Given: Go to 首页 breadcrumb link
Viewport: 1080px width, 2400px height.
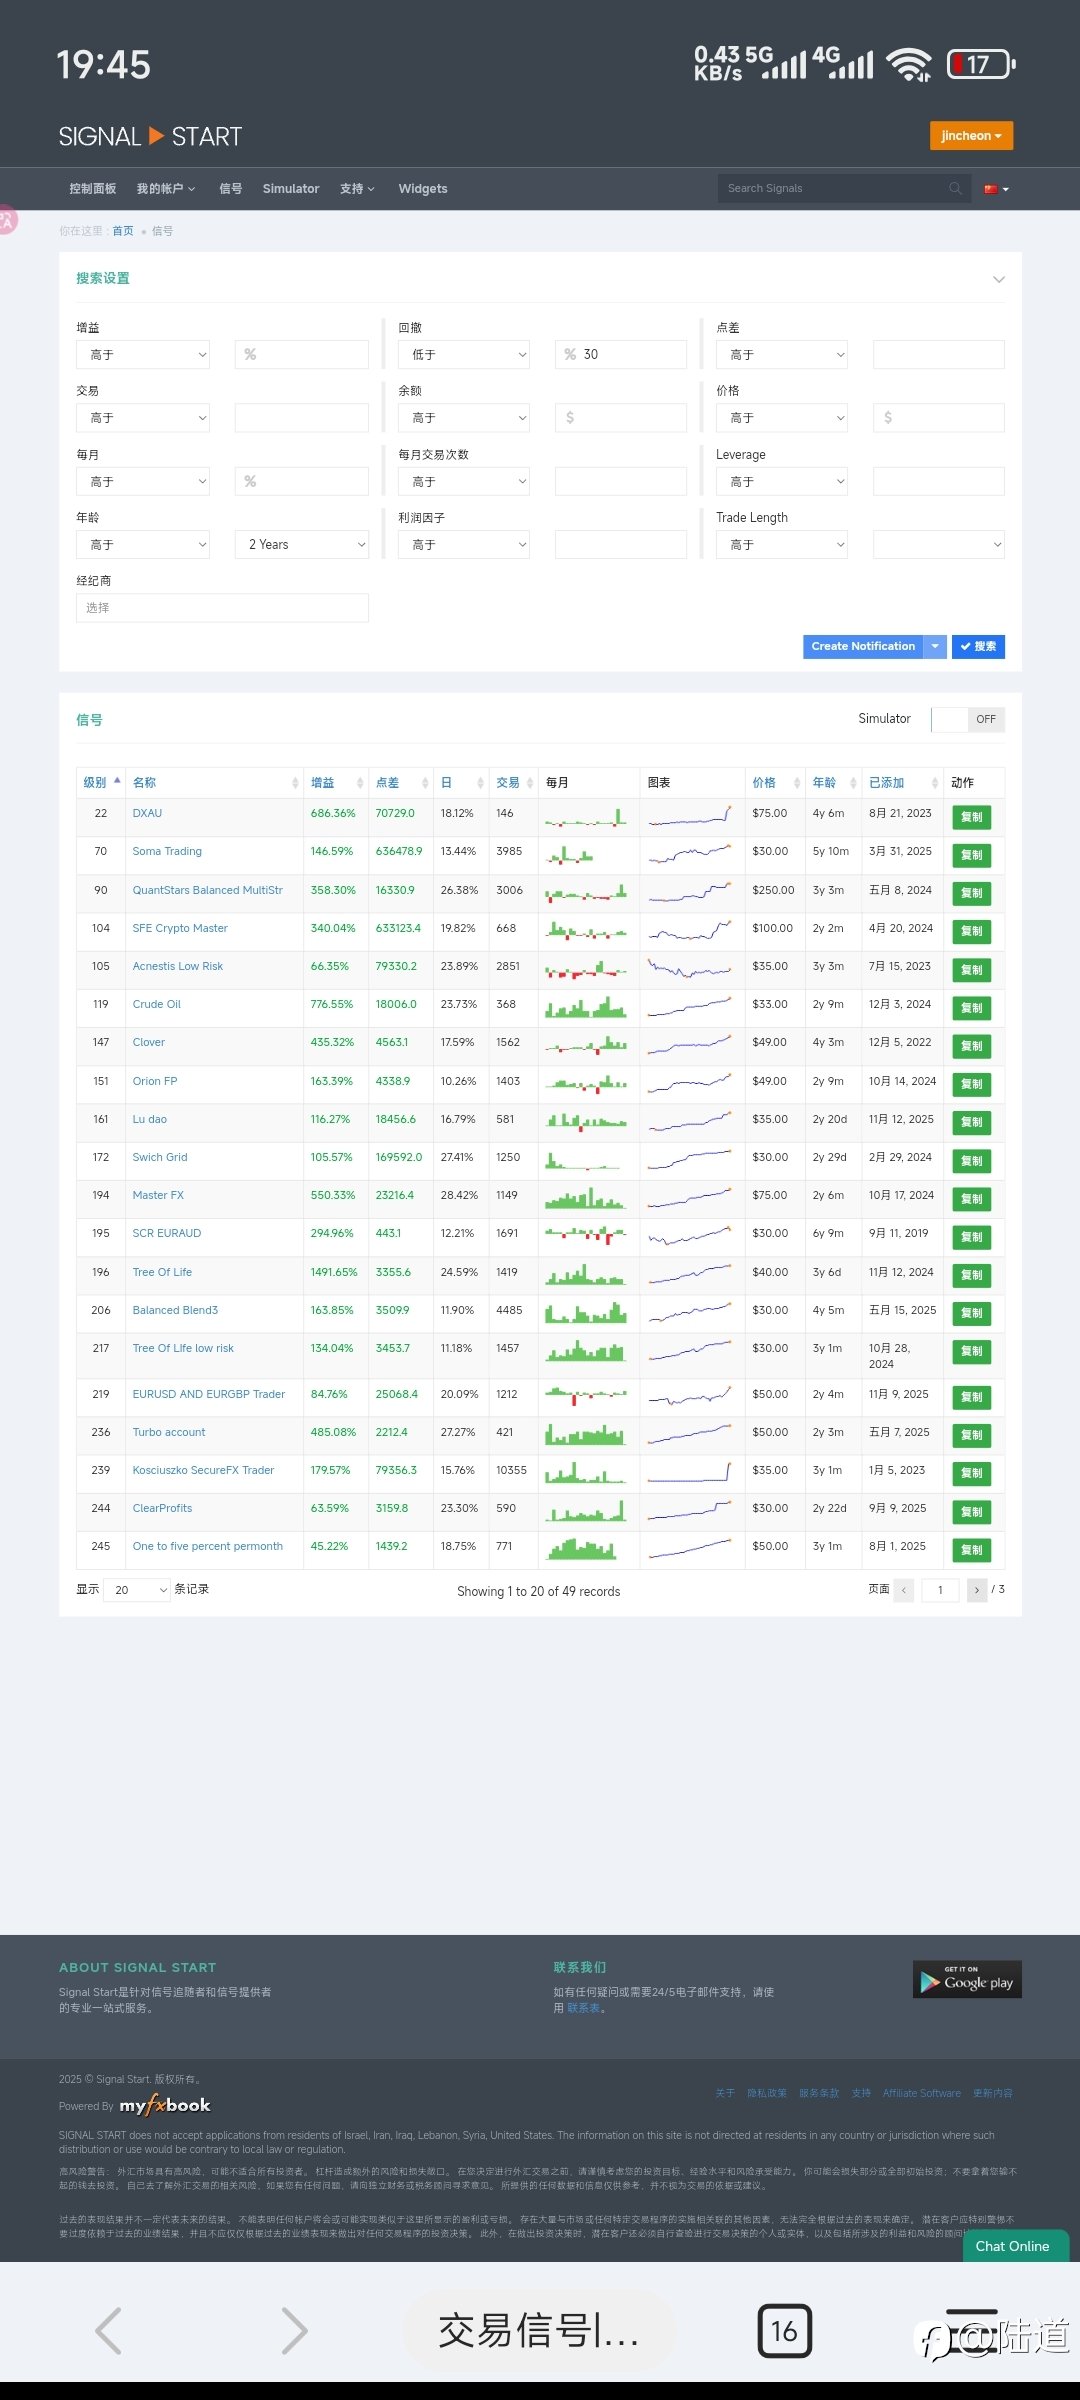Looking at the screenshot, I should pos(123,231).
